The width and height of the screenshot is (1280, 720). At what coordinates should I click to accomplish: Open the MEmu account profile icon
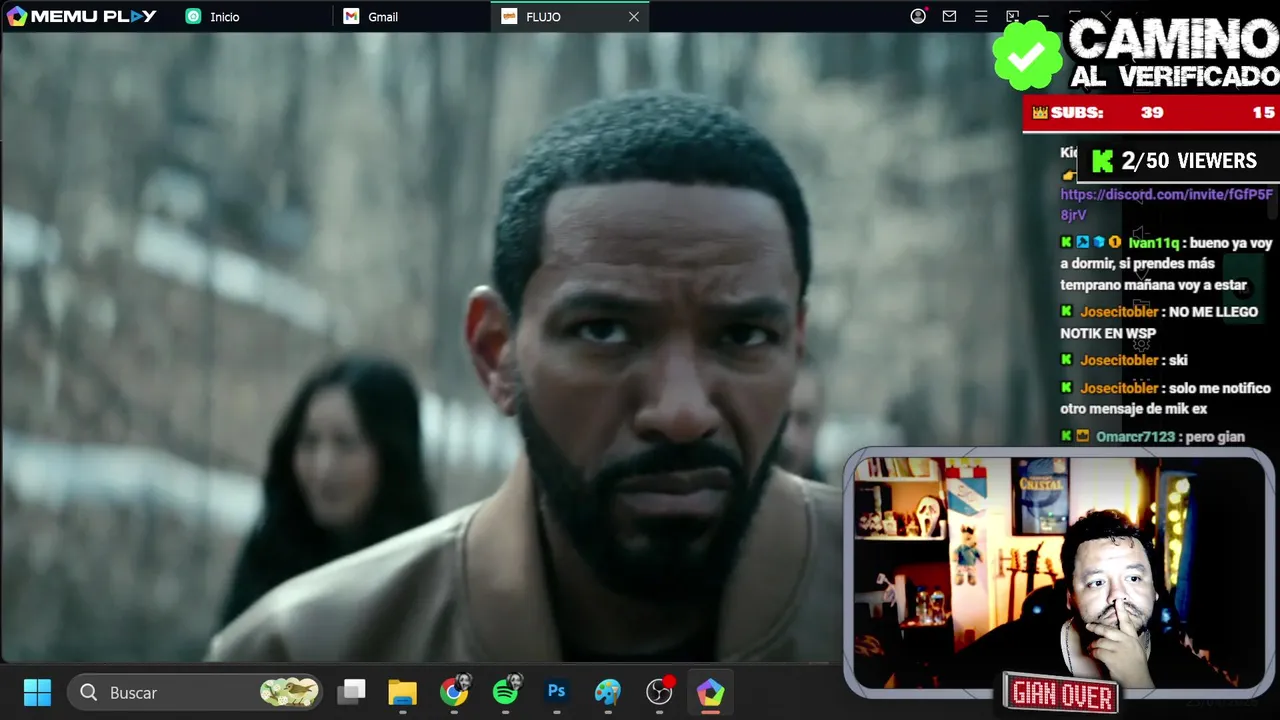(x=918, y=16)
